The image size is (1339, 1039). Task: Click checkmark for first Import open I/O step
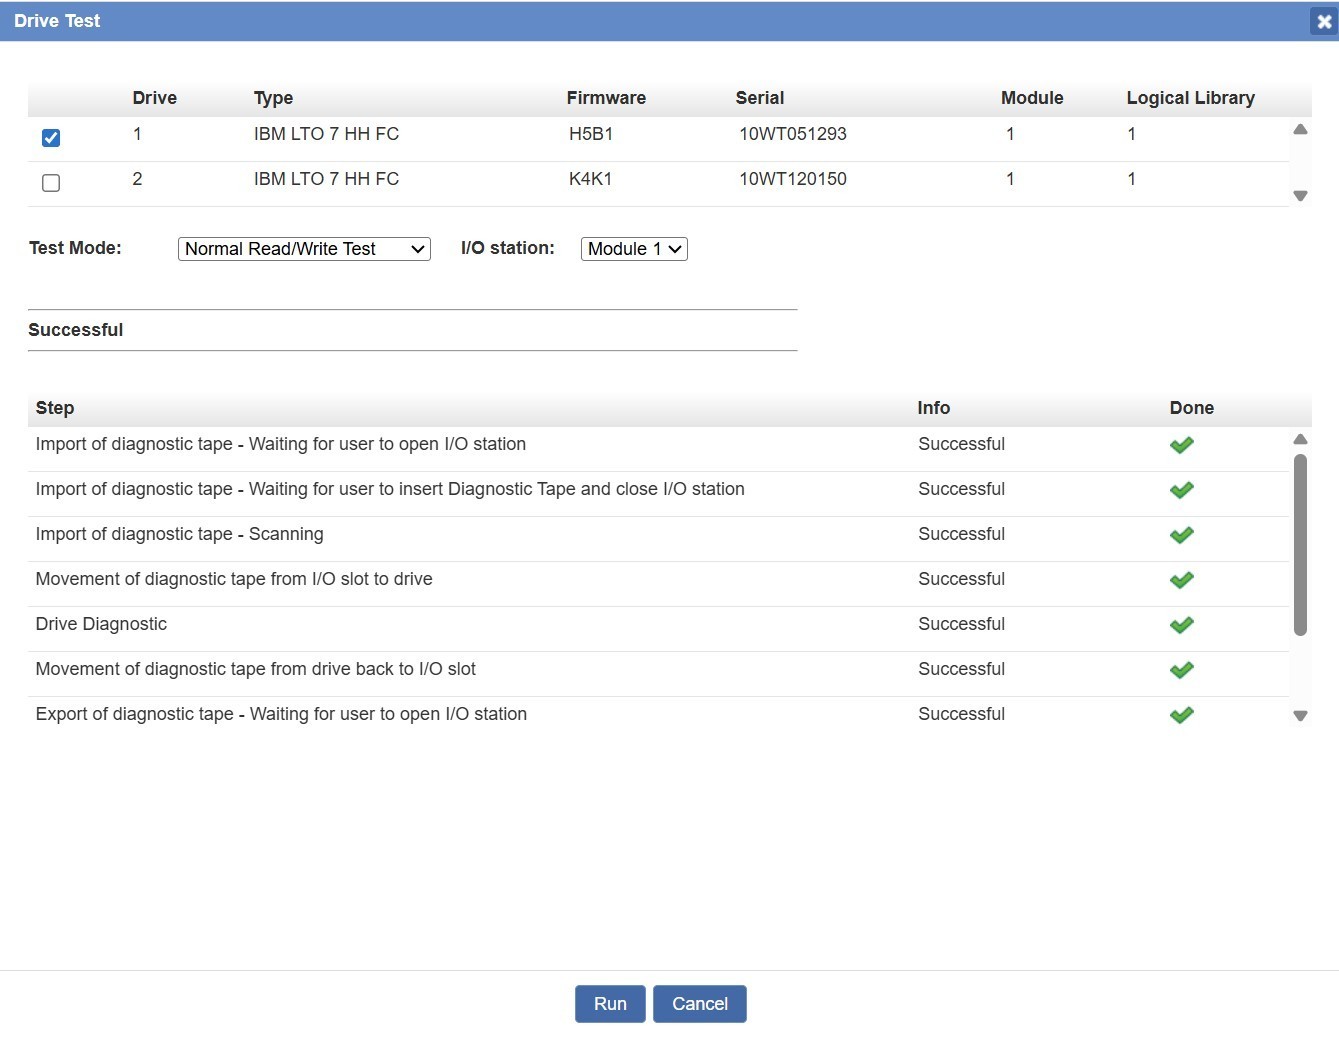click(x=1181, y=445)
